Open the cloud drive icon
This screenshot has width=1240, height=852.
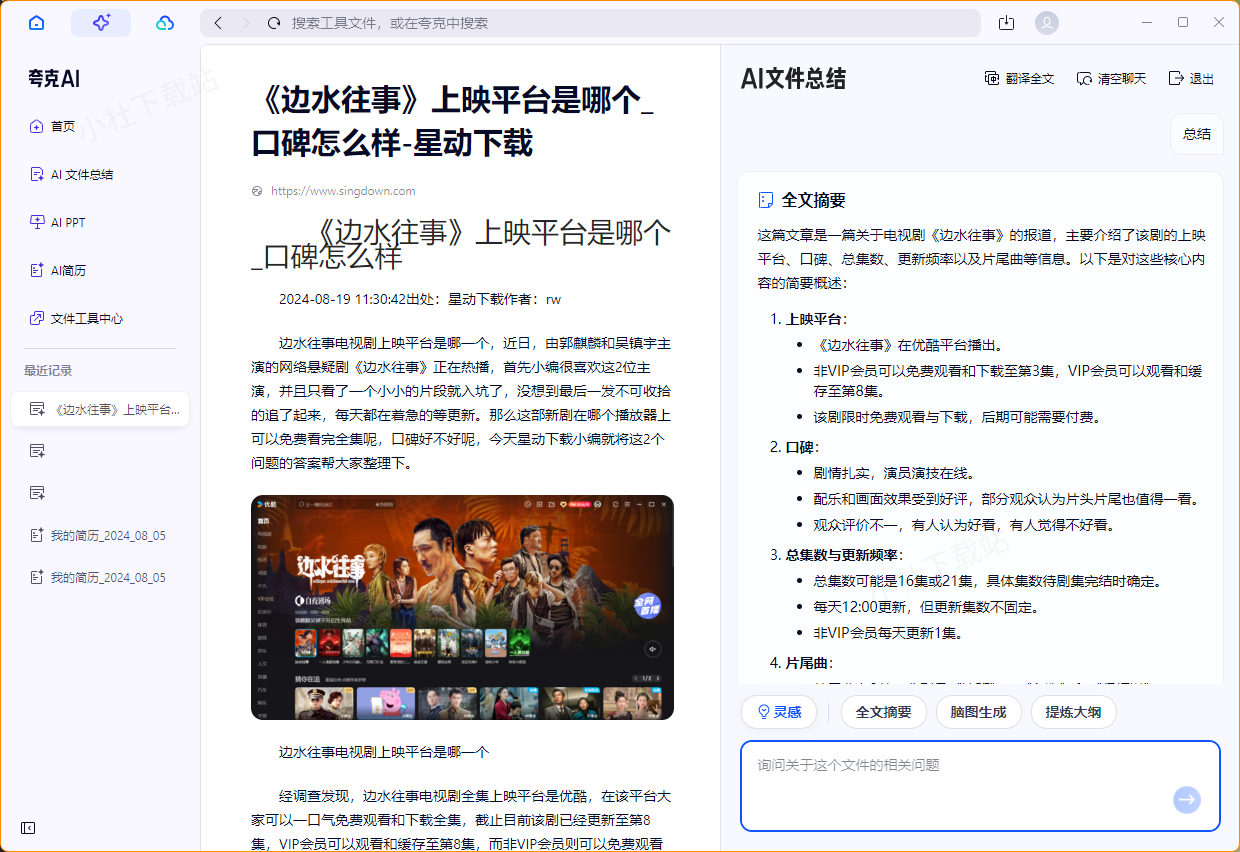165,23
